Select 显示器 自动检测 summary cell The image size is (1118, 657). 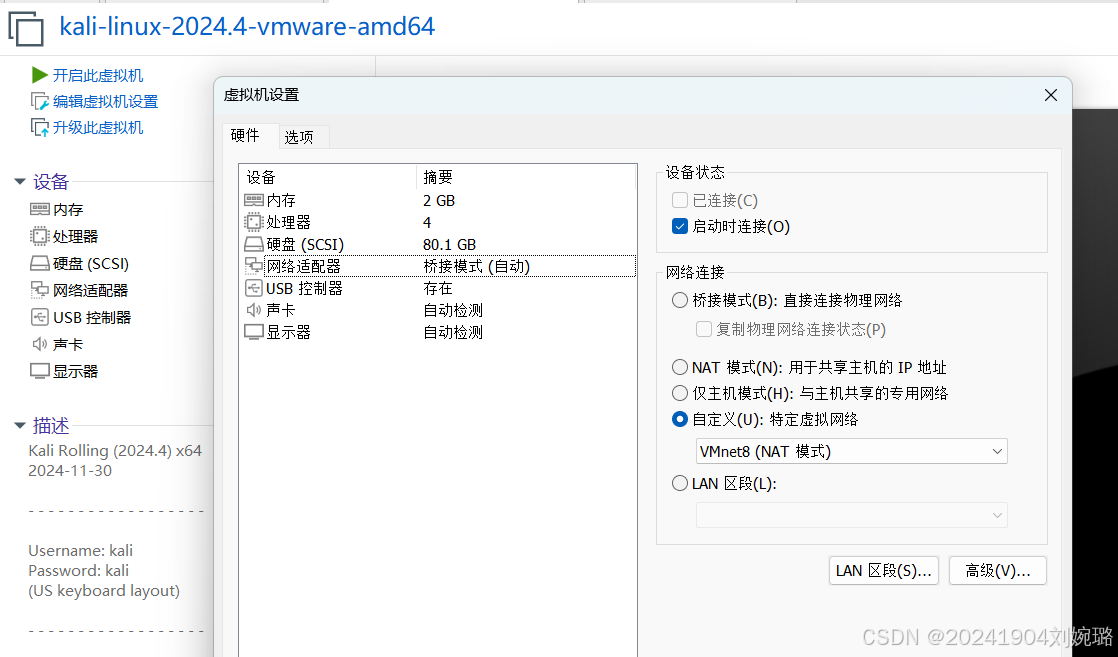453,332
